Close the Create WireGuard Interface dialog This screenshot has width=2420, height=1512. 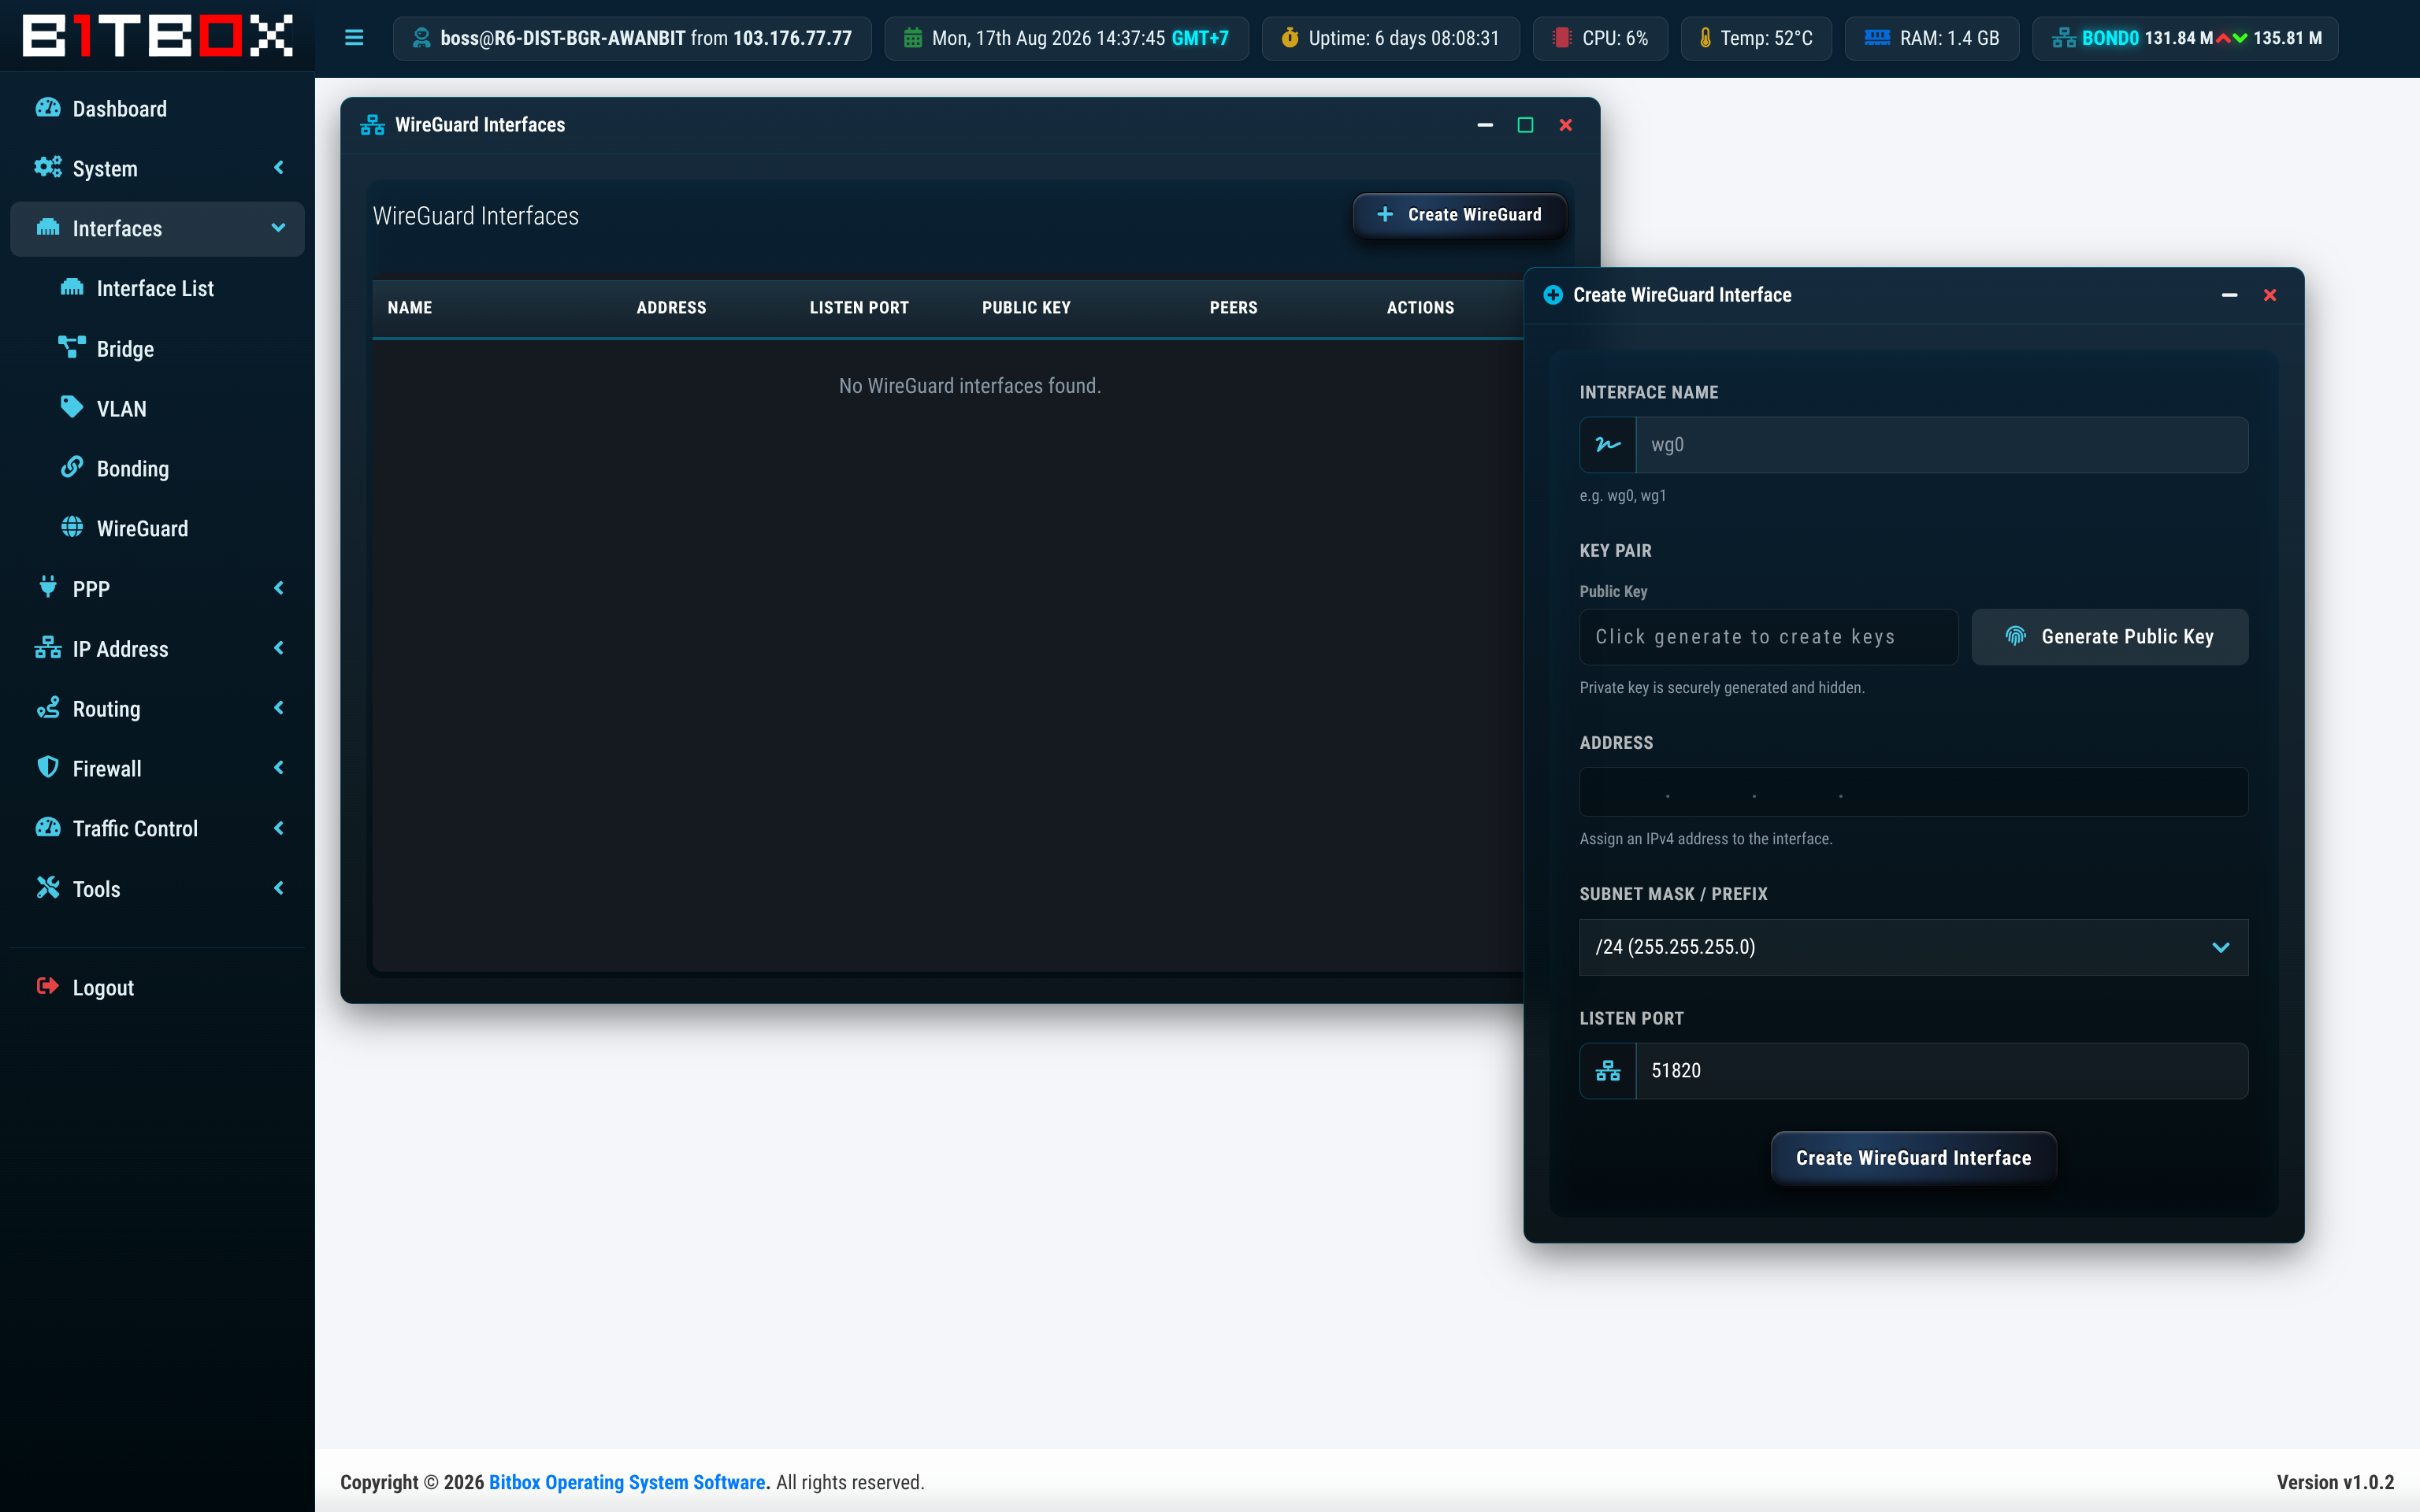(2270, 295)
